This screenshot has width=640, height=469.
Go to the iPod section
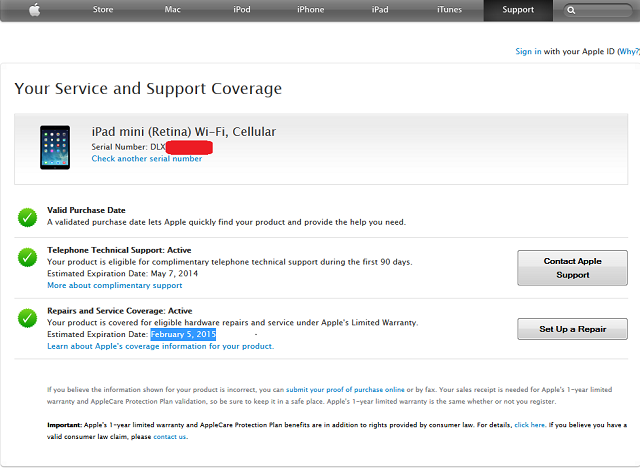(x=242, y=9)
